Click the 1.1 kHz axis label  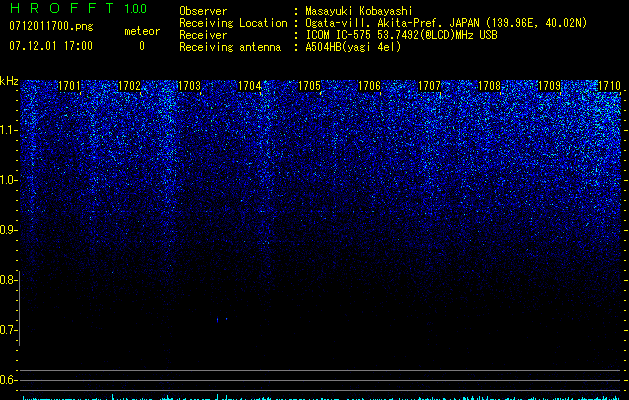point(8,130)
